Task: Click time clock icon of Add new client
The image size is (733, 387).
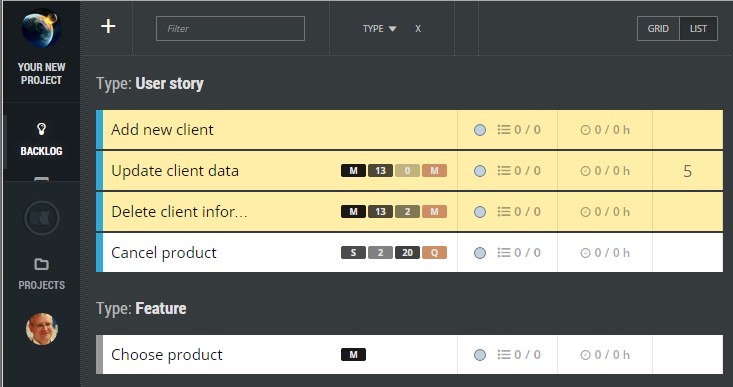Action: pyautogui.click(x=585, y=130)
